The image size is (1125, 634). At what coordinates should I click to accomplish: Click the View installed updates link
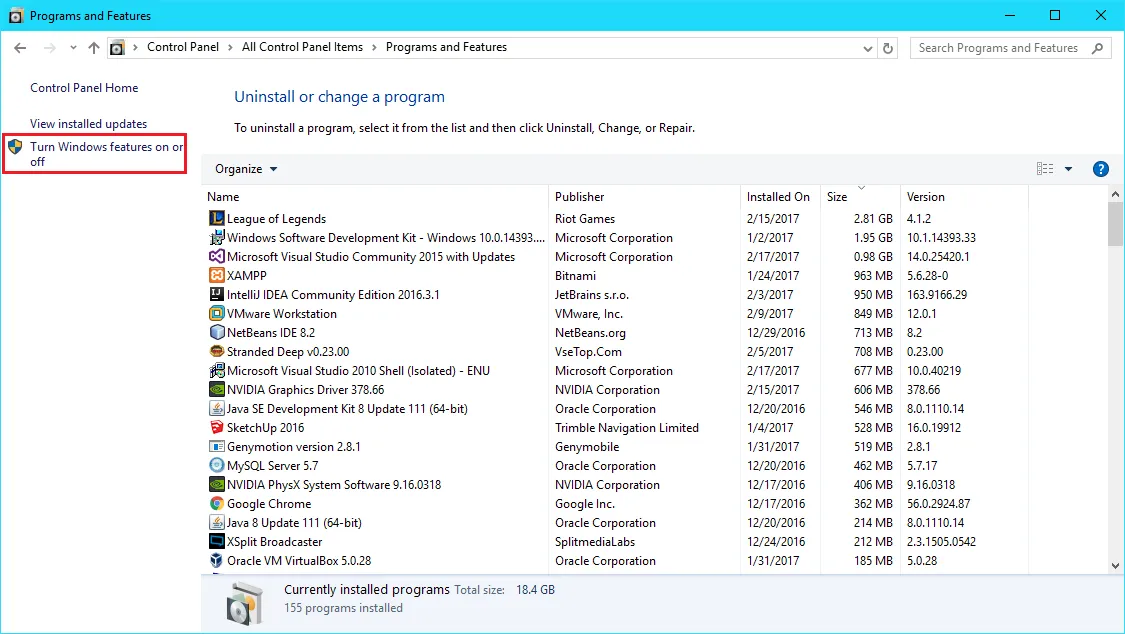tap(88, 123)
